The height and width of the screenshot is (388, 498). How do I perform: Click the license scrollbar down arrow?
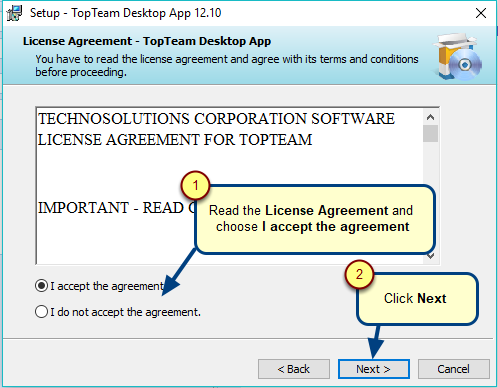click(431, 256)
